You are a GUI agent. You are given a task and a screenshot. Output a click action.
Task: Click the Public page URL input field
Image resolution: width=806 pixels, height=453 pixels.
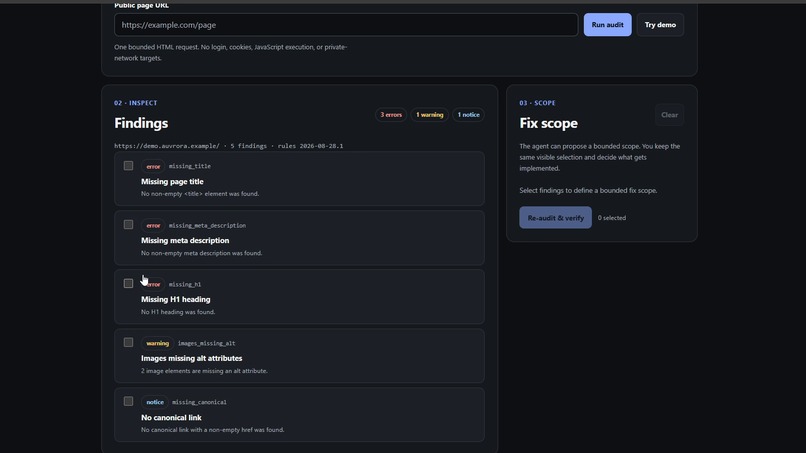[x=346, y=25]
